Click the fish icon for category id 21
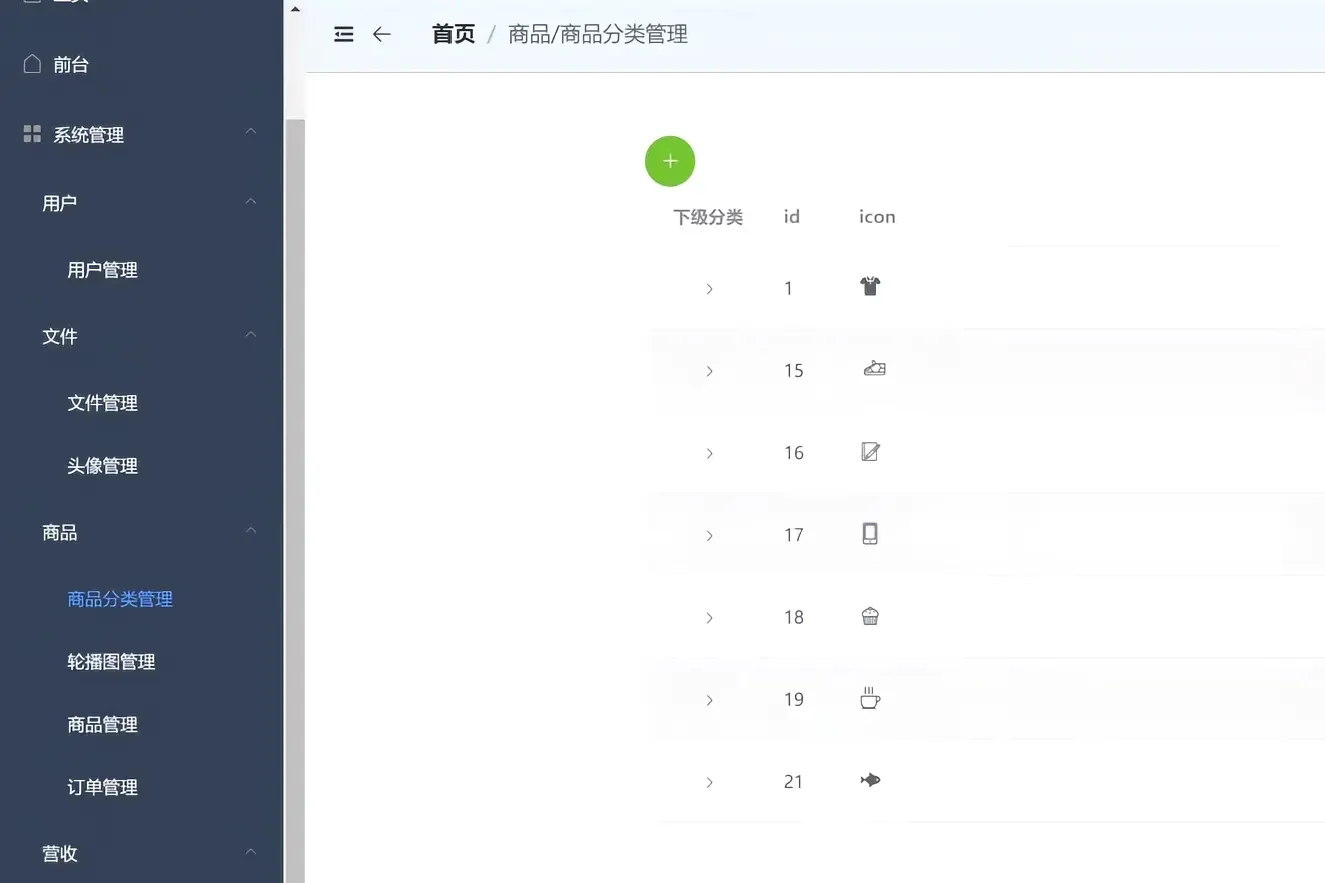 (869, 781)
